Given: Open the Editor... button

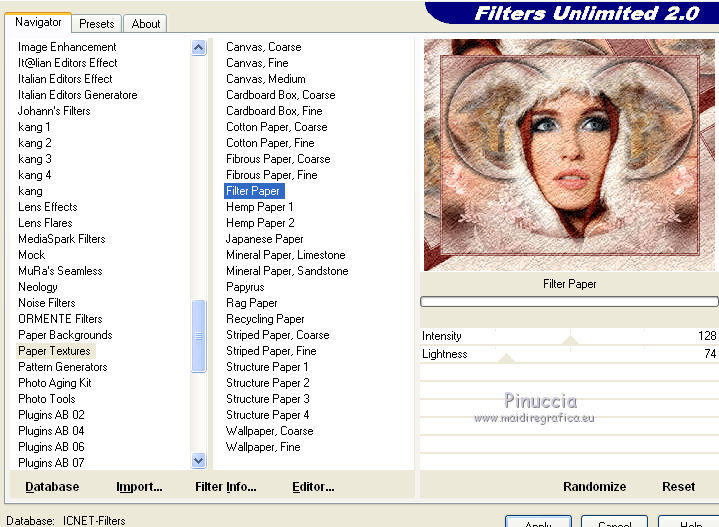Looking at the screenshot, I should tap(313, 487).
